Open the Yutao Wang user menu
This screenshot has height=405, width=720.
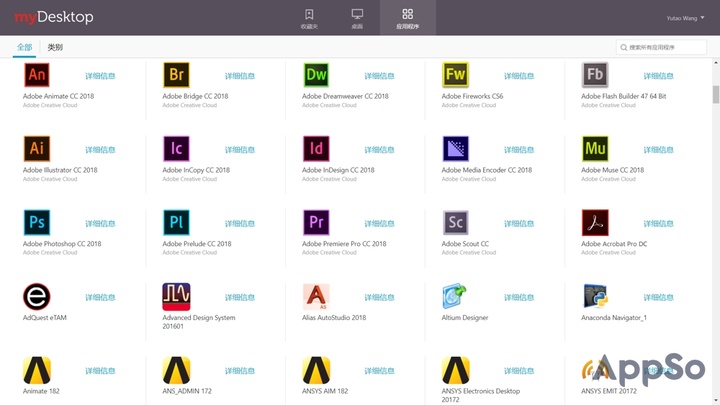click(686, 17)
